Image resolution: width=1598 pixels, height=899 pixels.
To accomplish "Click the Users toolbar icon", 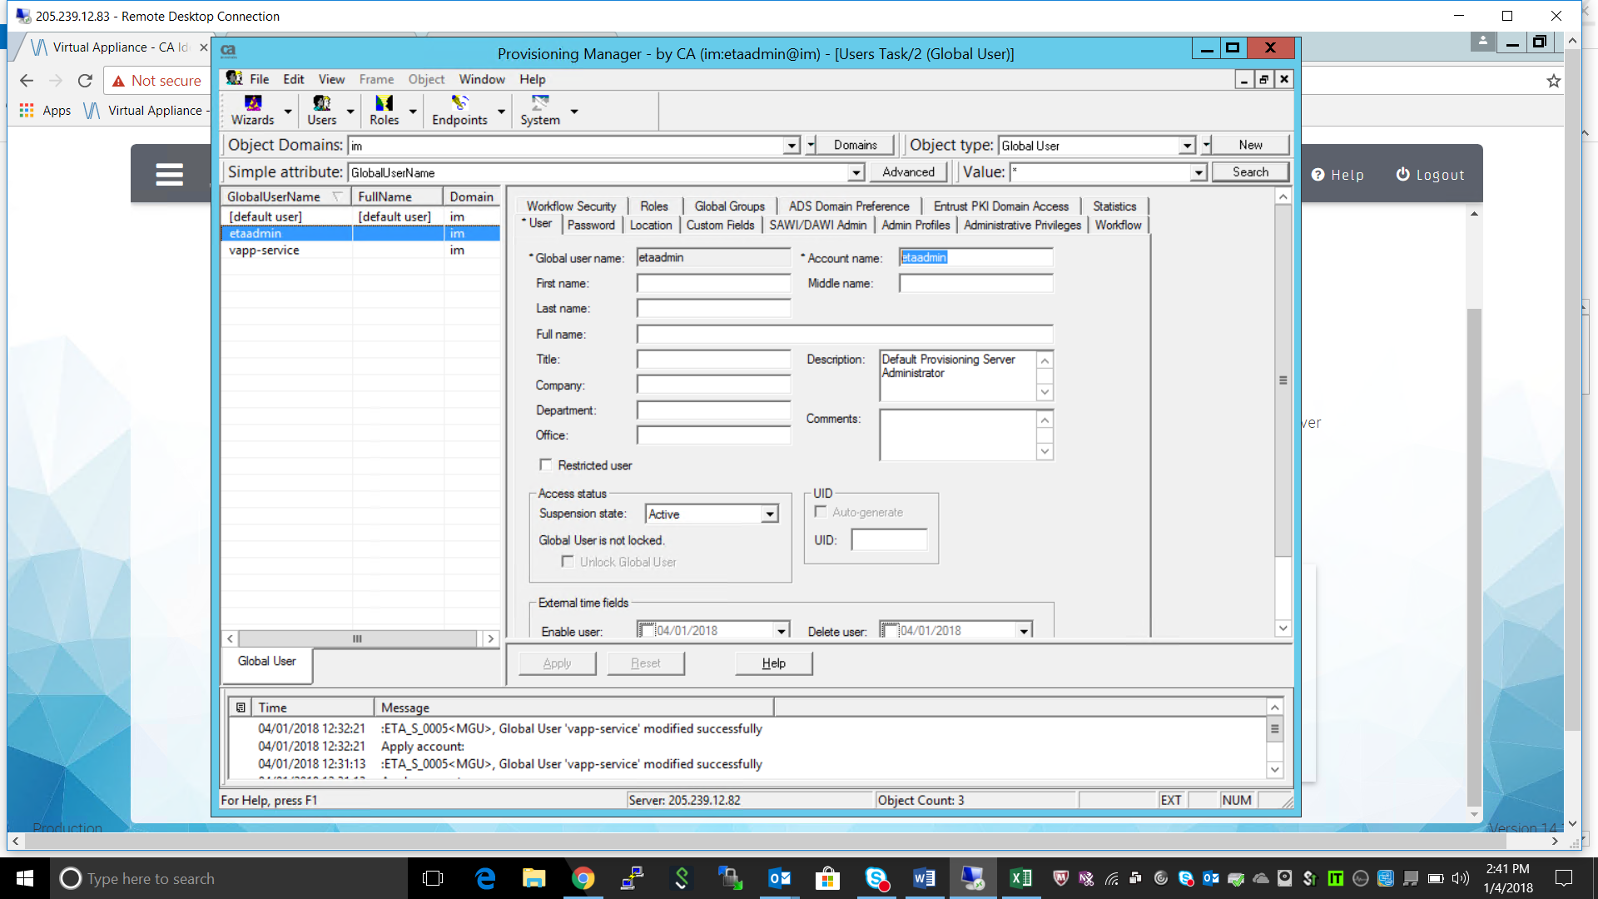I will 321,110.
